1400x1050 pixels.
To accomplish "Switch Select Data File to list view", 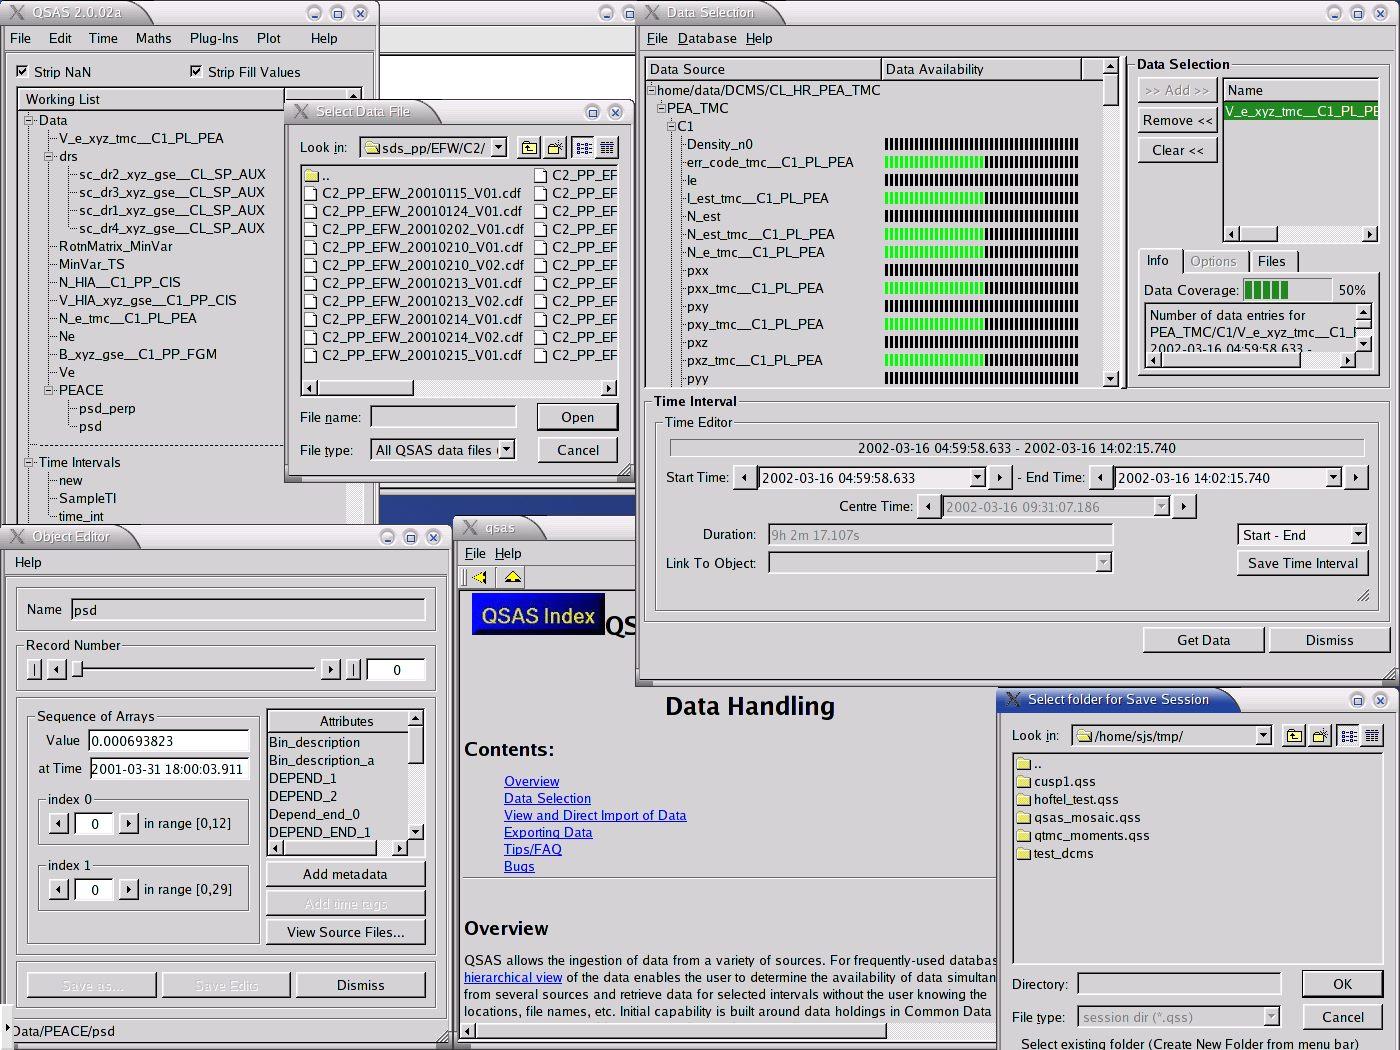I will pos(584,148).
